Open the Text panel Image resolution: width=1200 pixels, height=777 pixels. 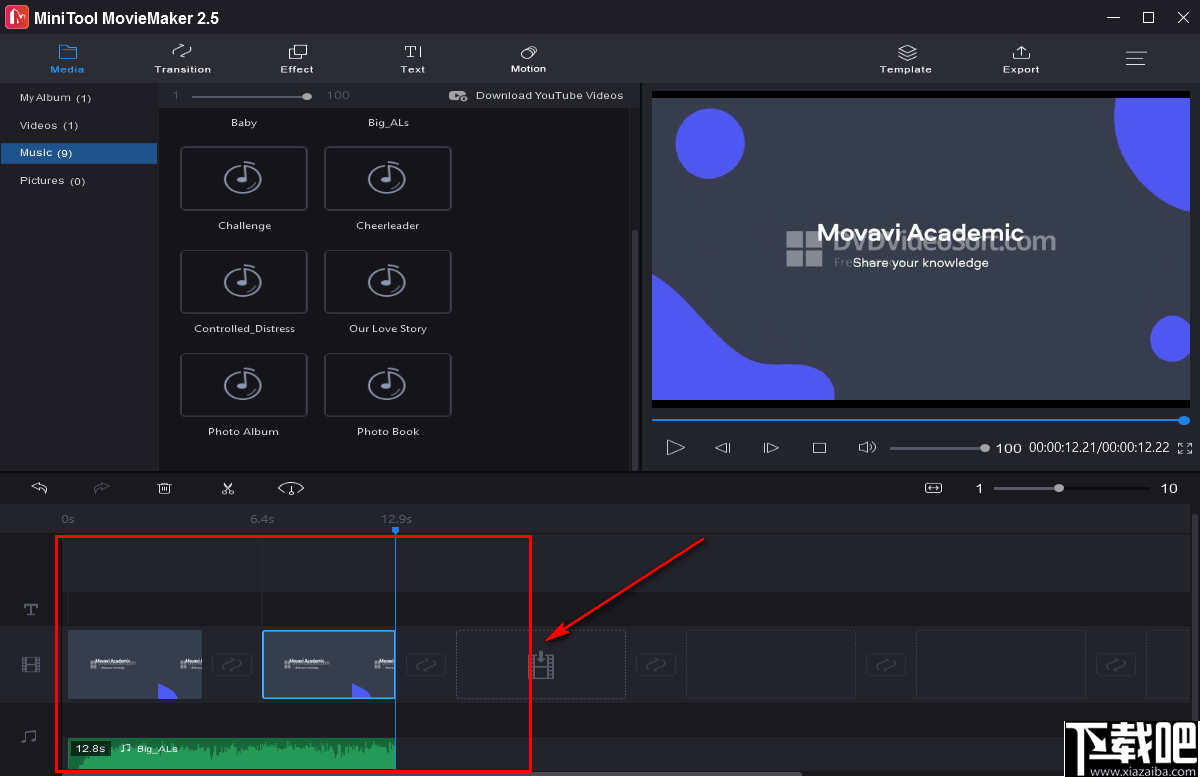click(412, 58)
